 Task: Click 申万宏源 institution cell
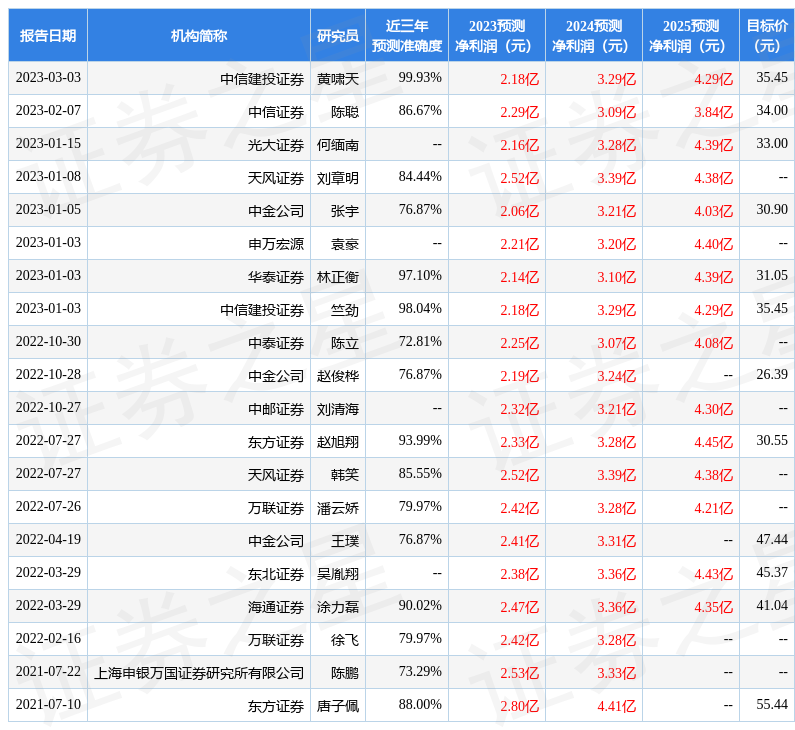point(276,244)
